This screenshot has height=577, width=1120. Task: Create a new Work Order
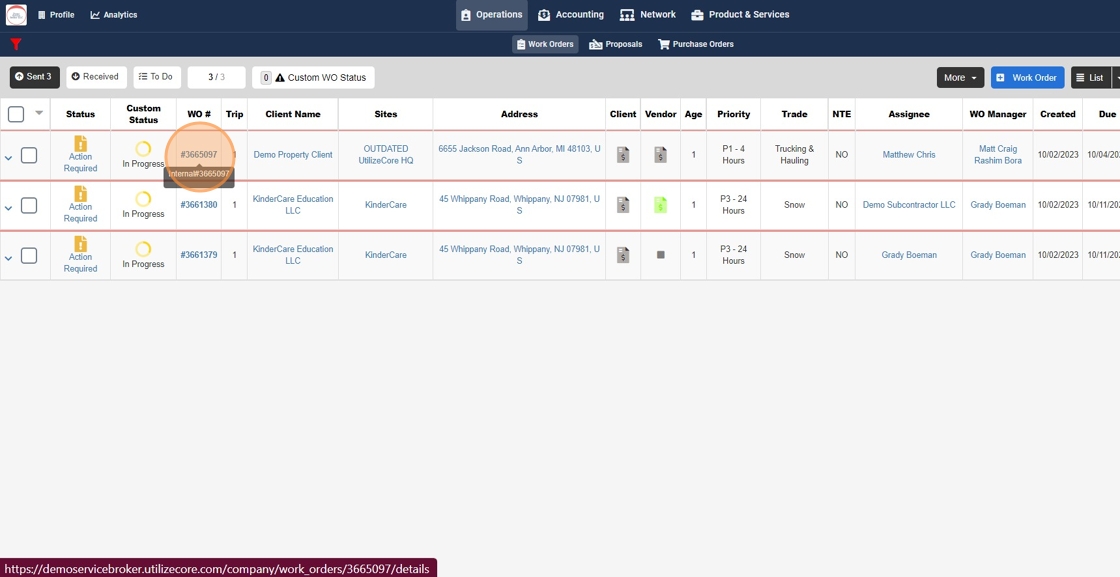coord(1027,77)
